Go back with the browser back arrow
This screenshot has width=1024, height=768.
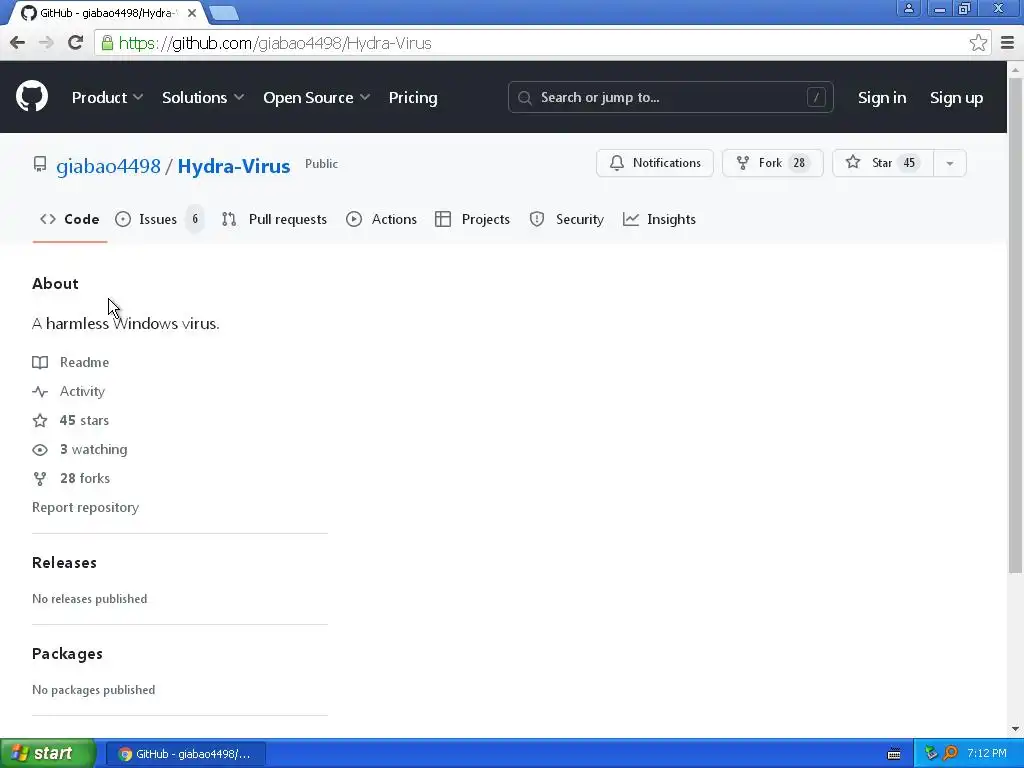click(18, 43)
